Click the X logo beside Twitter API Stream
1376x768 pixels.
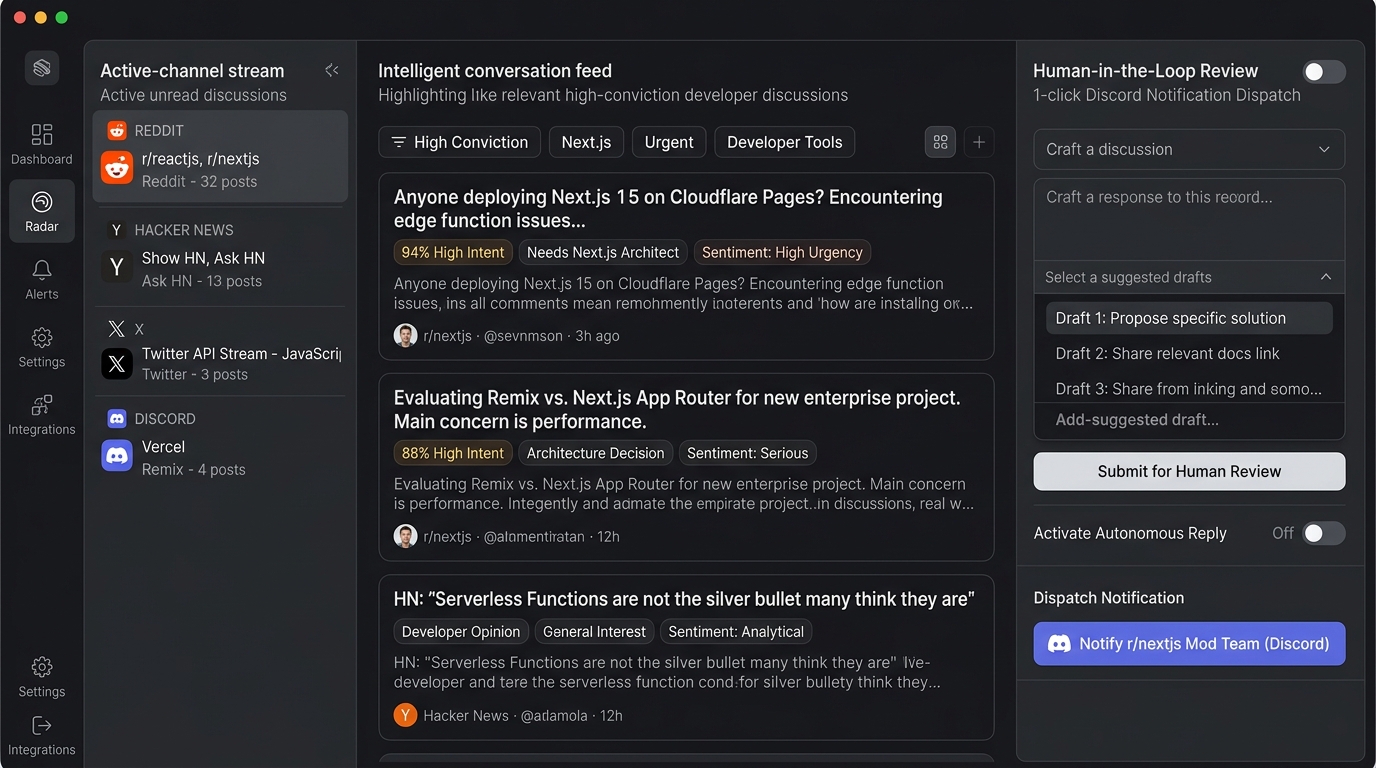117,364
